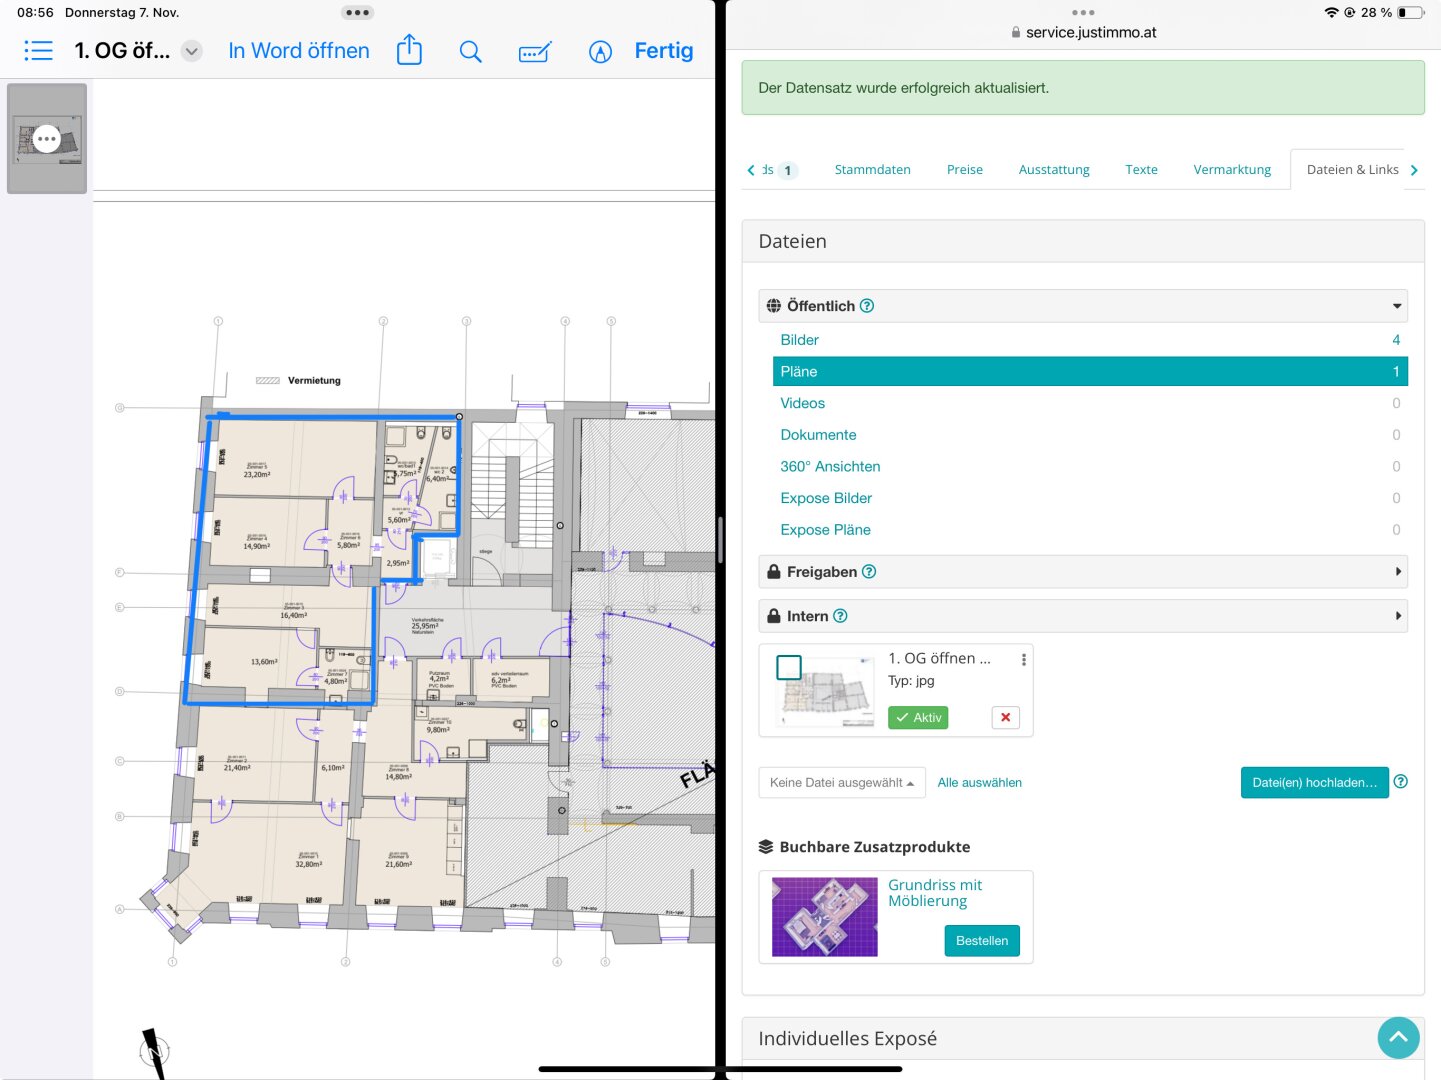
Task: Open 'Keine Datei ausgewählt' dropdown
Action: (842, 783)
